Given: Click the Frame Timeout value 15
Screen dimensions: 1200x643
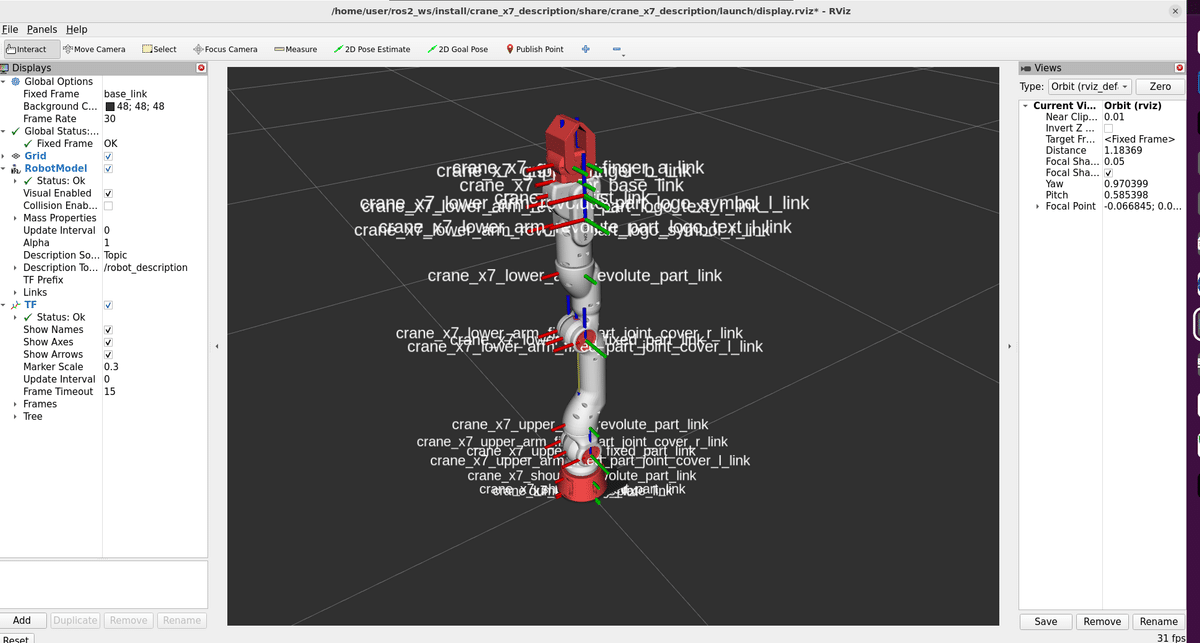Looking at the screenshot, I should (x=110, y=392).
